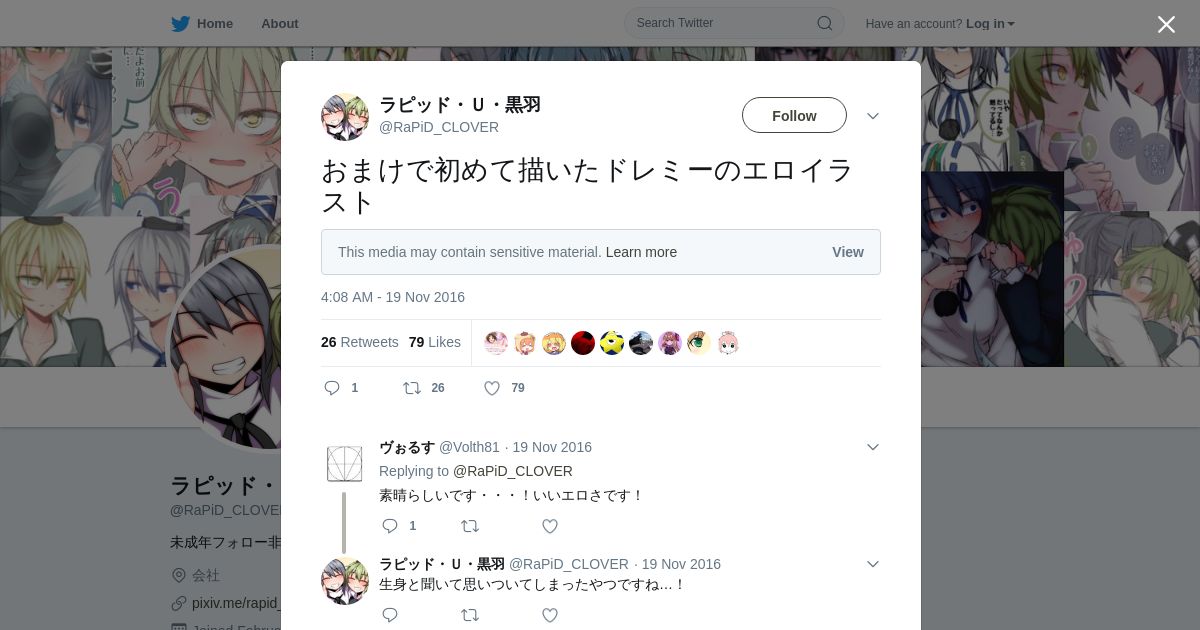Click the reply bubble icon on the main tweet
This screenshot has height=630, width=1200.
point(332,388)
